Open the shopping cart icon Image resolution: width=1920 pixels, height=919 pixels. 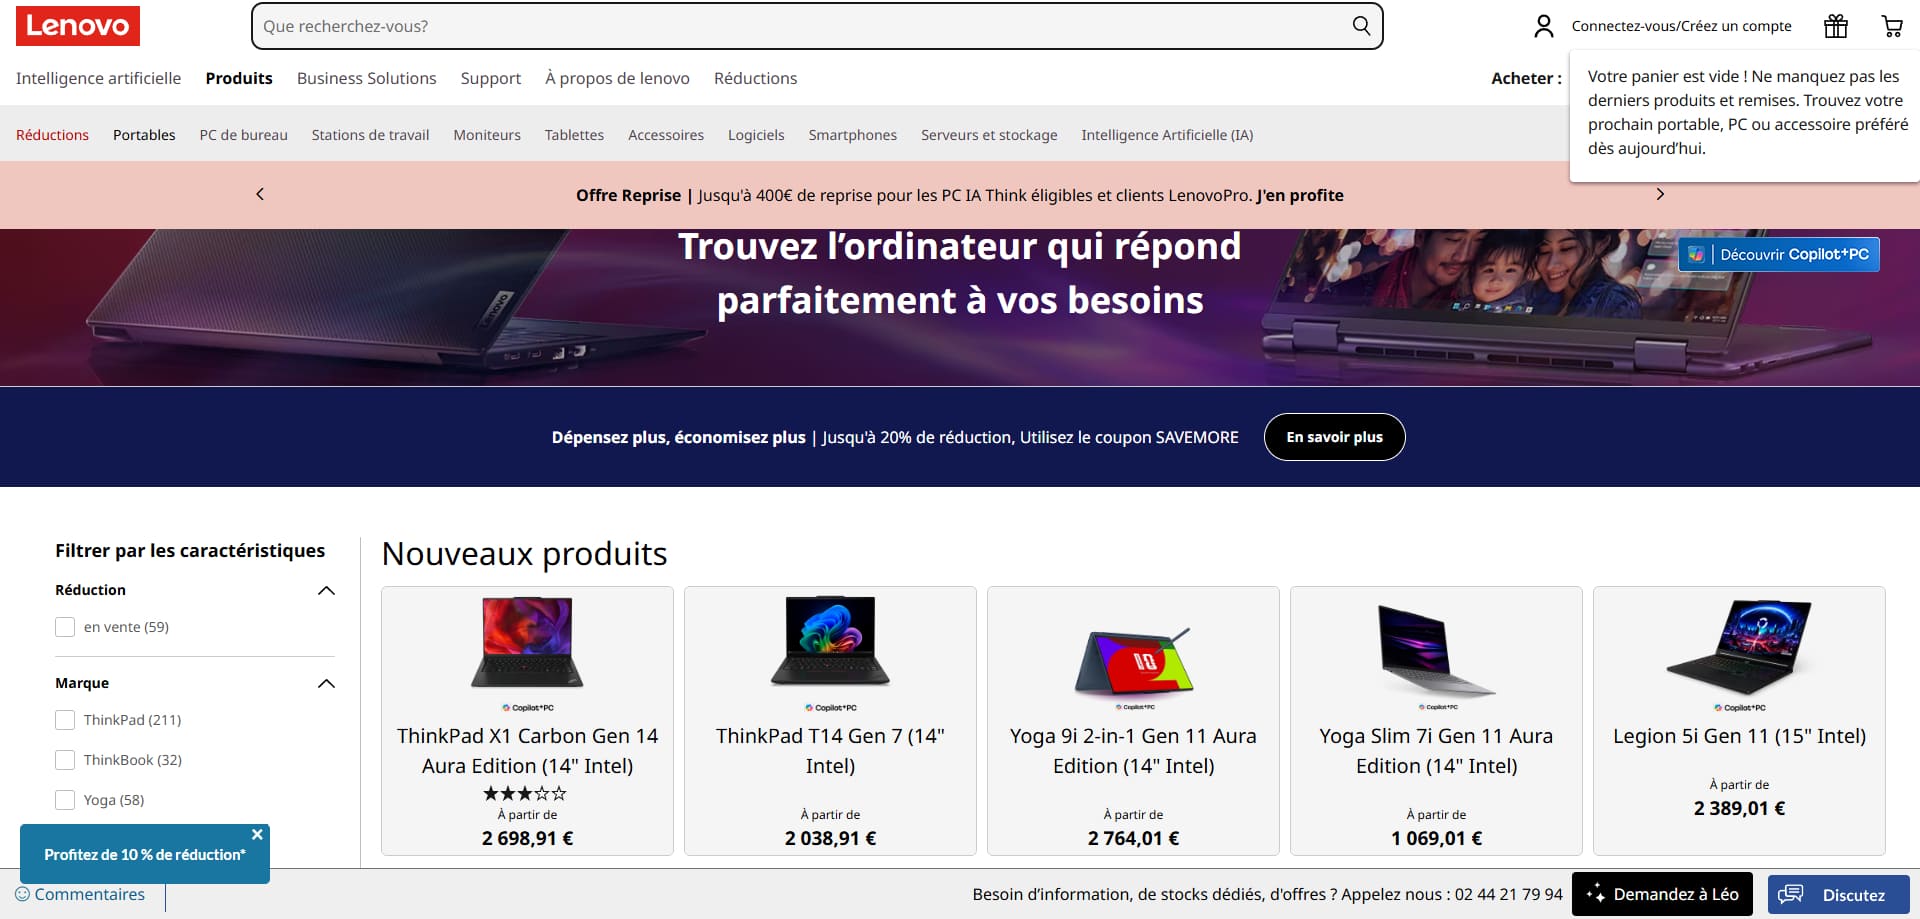pyautogui.click(x=1892, y=26)
